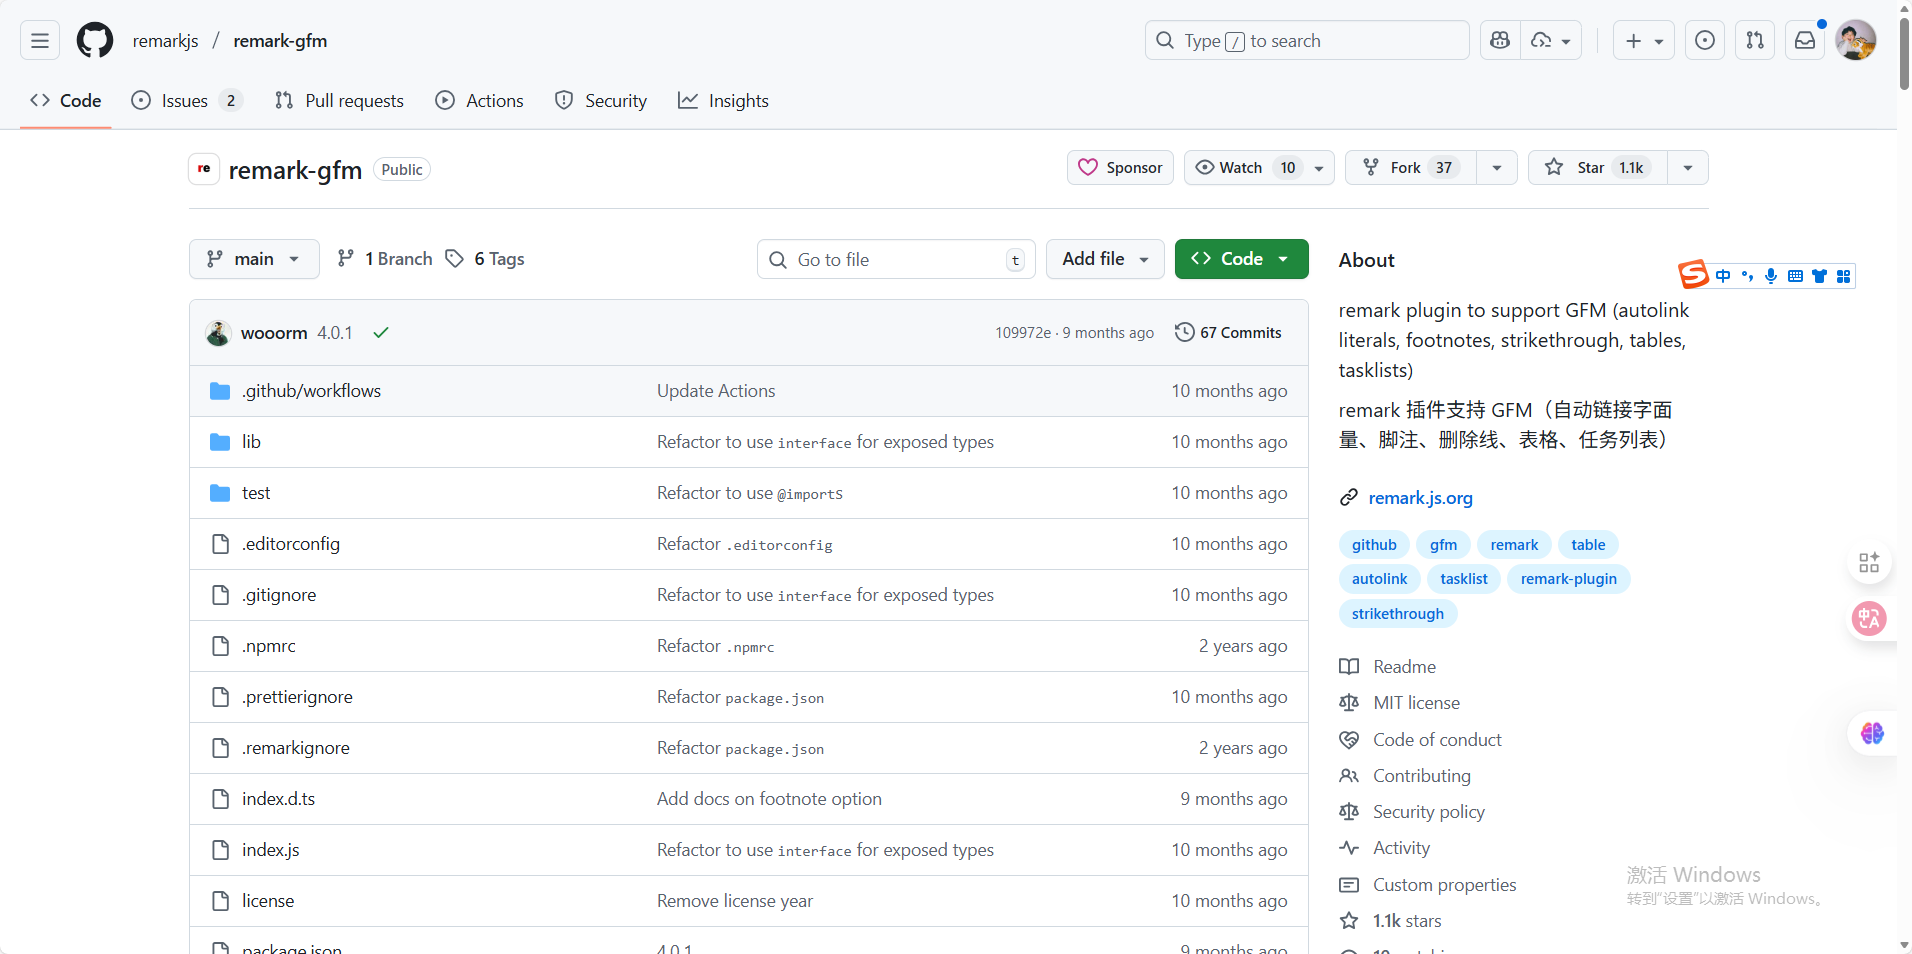The width and height of the screenshot is (1912, 954).
Task: Expand the Fork options caret
Action: pyautogui.click(x=1497, y=168)
